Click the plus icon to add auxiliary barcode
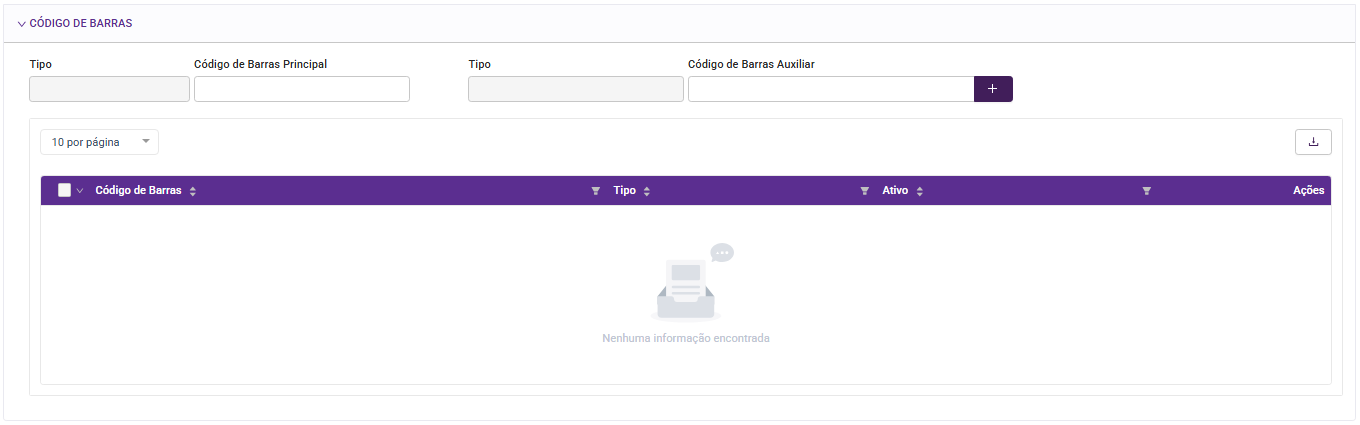Screen dimensions: 1360x425 pyautogui.click(x=993, y=89)
